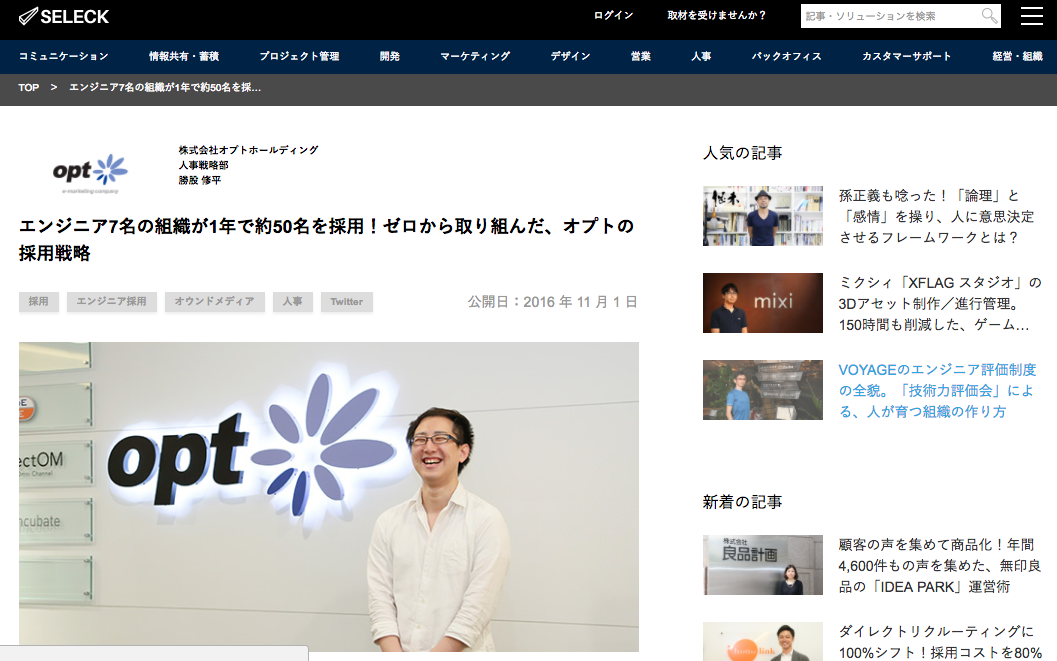Open the カスタマーサポート category

pos(907,57)
